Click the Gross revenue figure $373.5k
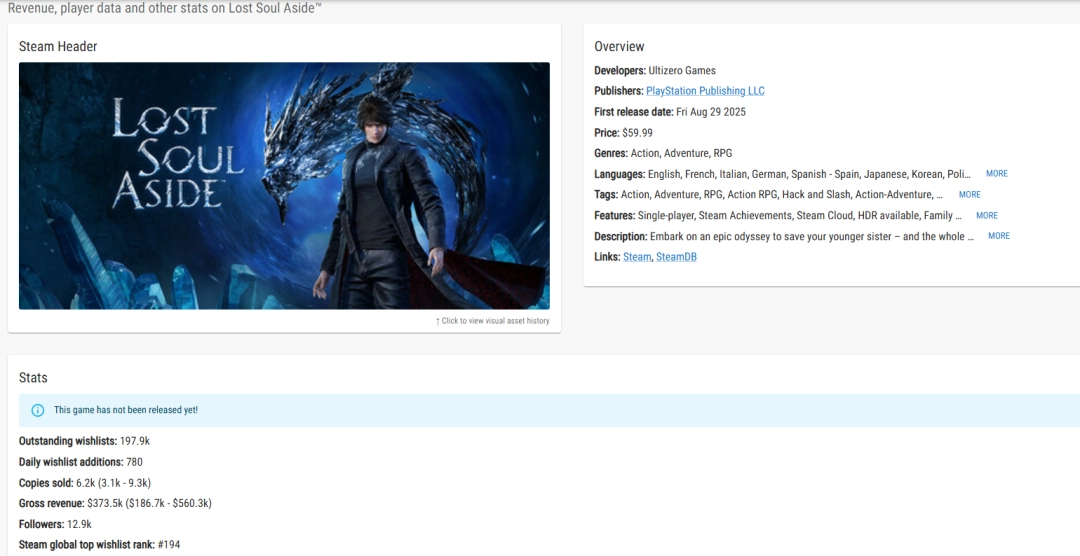This screenshot has width=1080, height=556. [x=105, y=504]
